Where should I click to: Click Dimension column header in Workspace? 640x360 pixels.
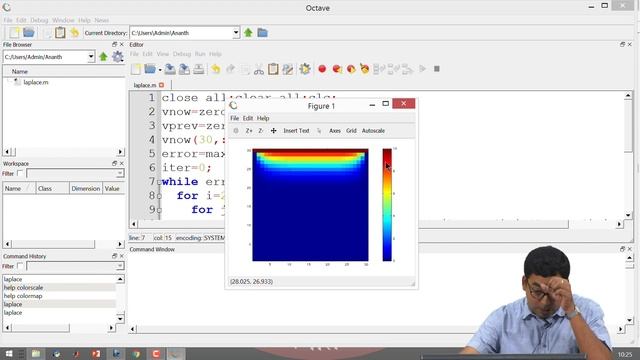85,189
